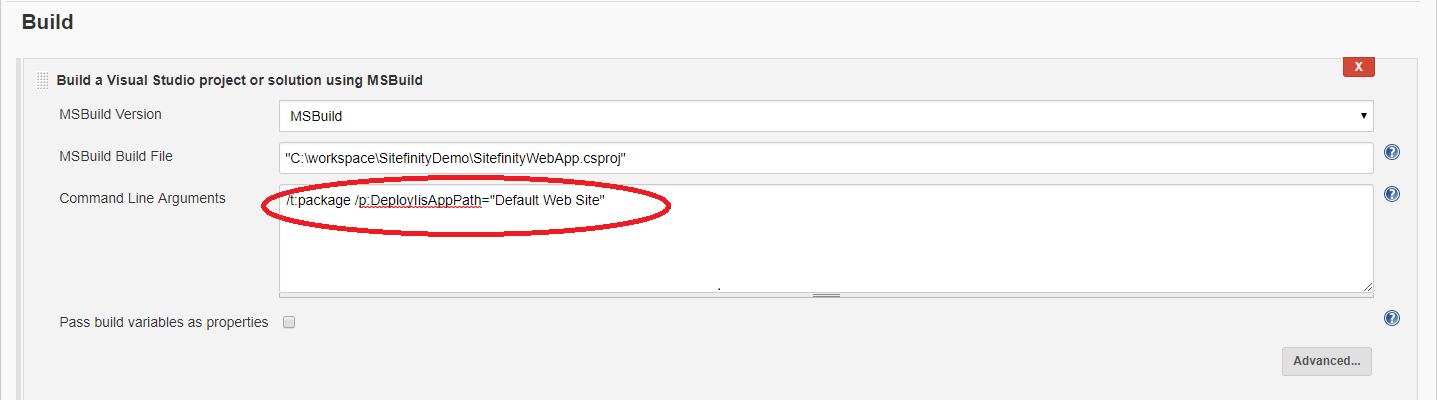Show help for MSBuild Build File
Screen dimensions: 1437x400
pyautogui.click(x=1391, y=153)
